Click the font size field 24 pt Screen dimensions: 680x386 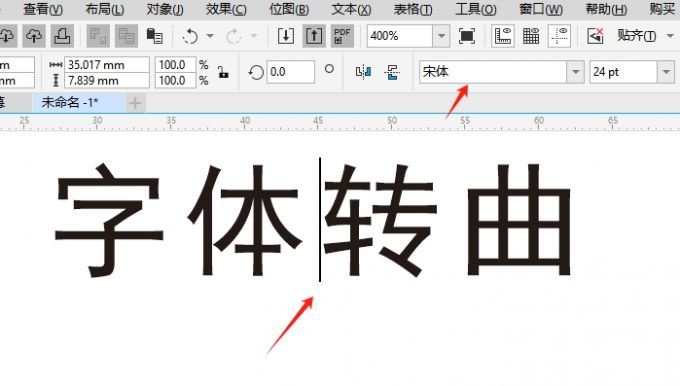coord(623,72)
